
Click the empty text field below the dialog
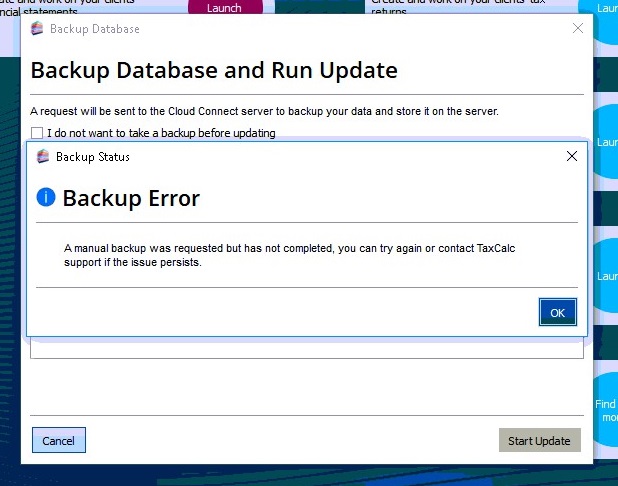pos(306,349)
